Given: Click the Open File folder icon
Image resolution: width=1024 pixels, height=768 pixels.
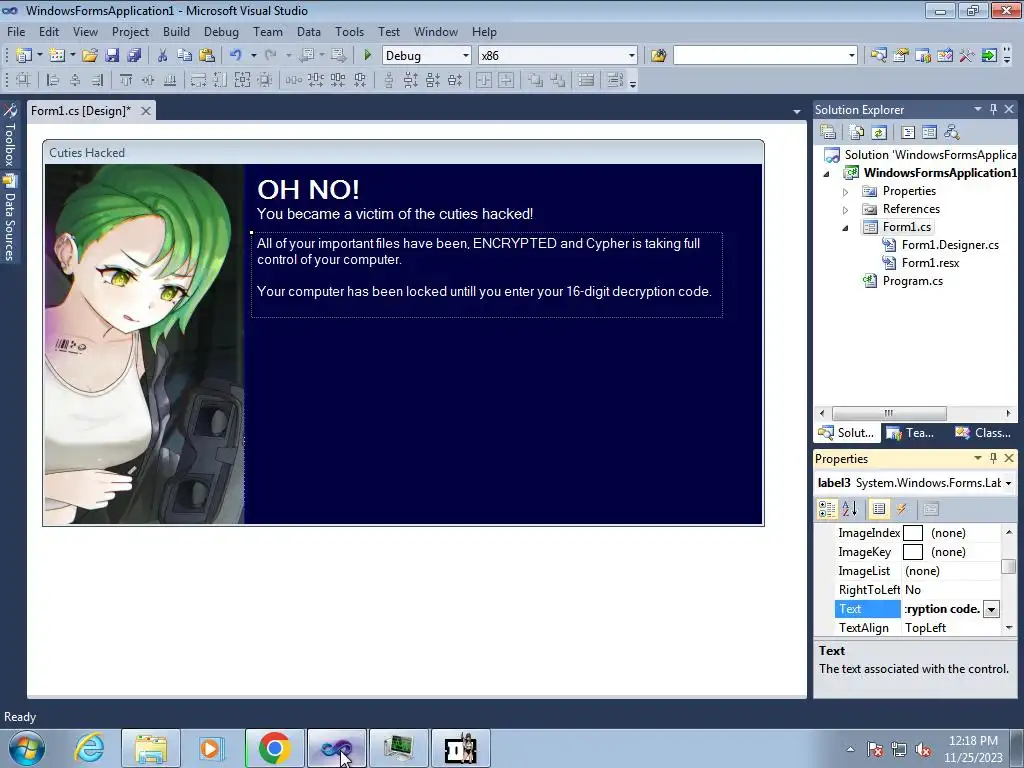Looking at the screenshot, I should click(x=89, y=56).
